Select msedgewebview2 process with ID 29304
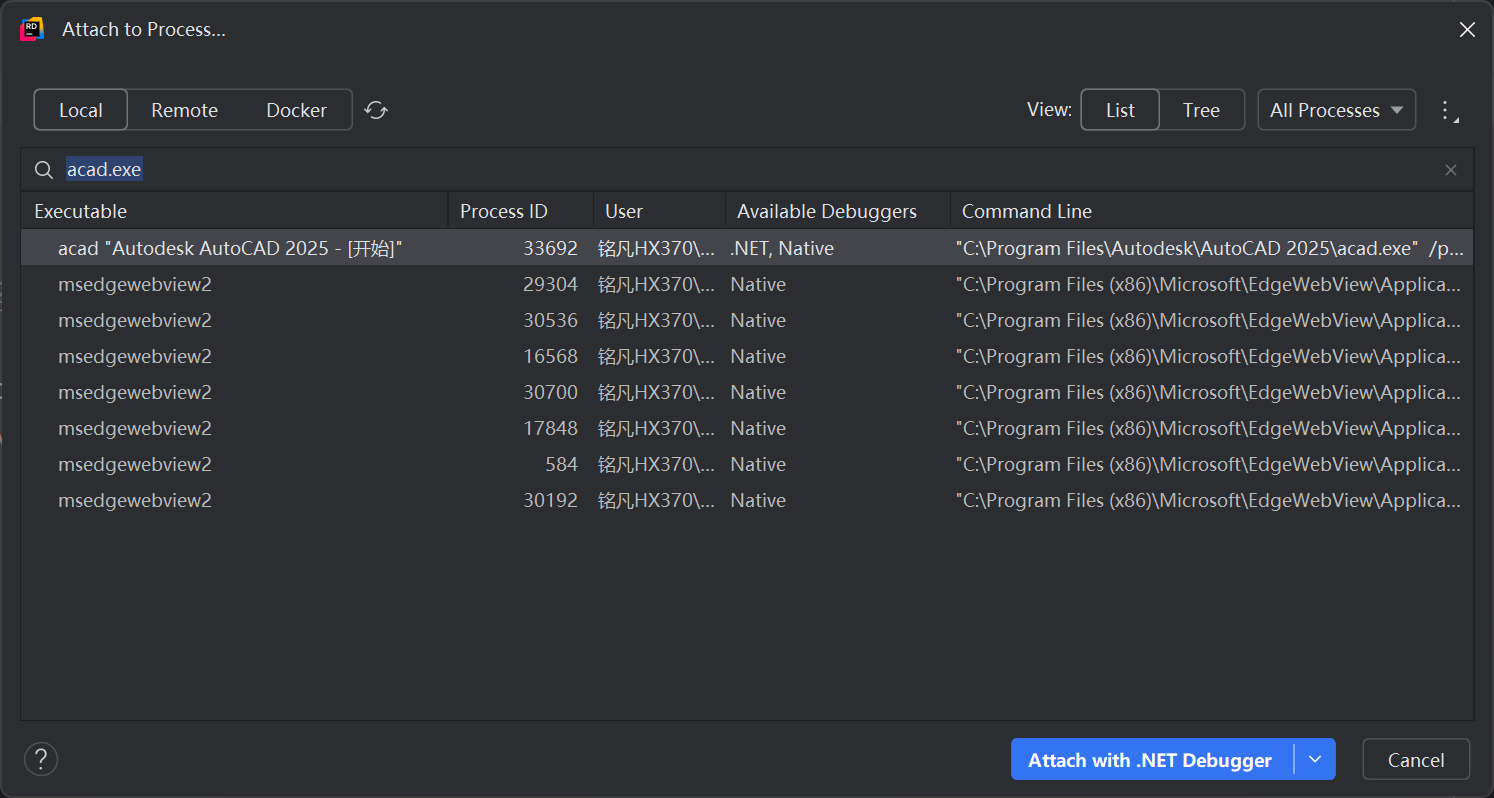The image size is (1494, 798). [747, 284]
